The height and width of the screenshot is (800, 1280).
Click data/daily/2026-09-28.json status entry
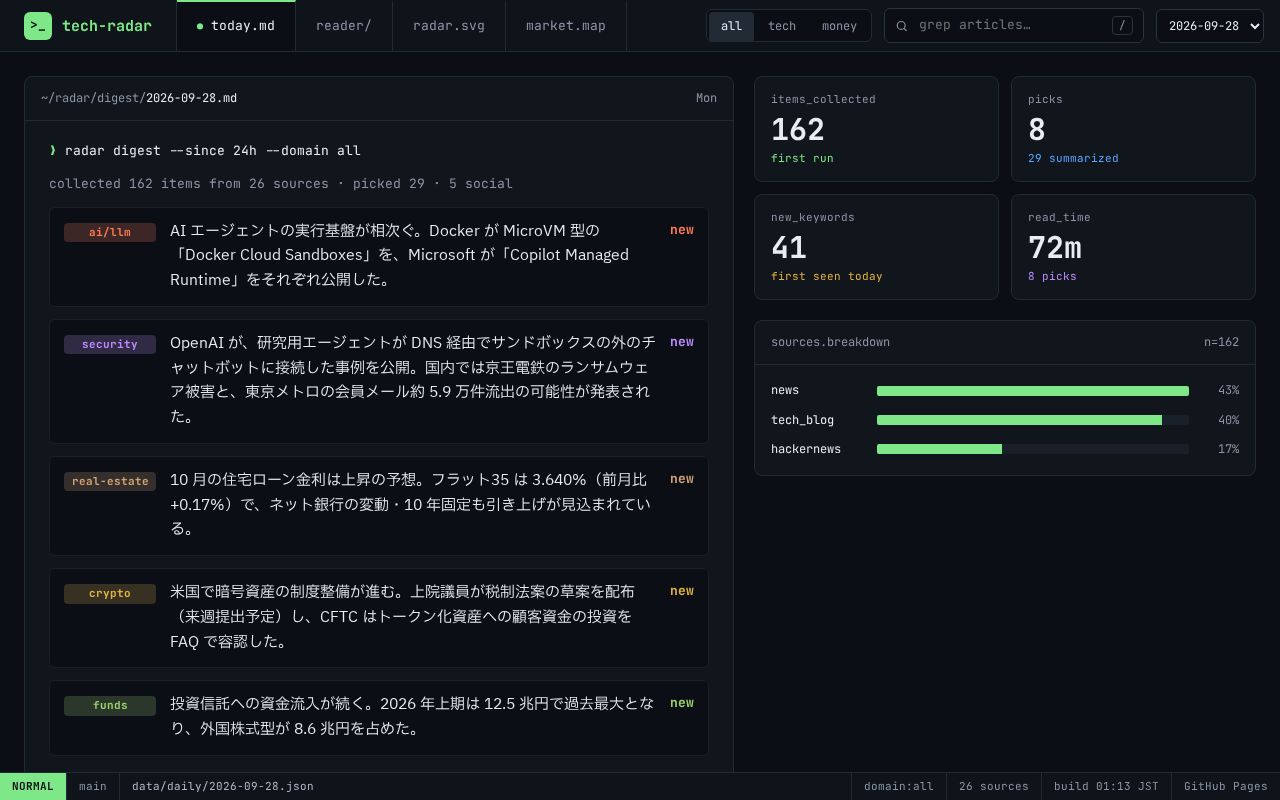(223, 786)
